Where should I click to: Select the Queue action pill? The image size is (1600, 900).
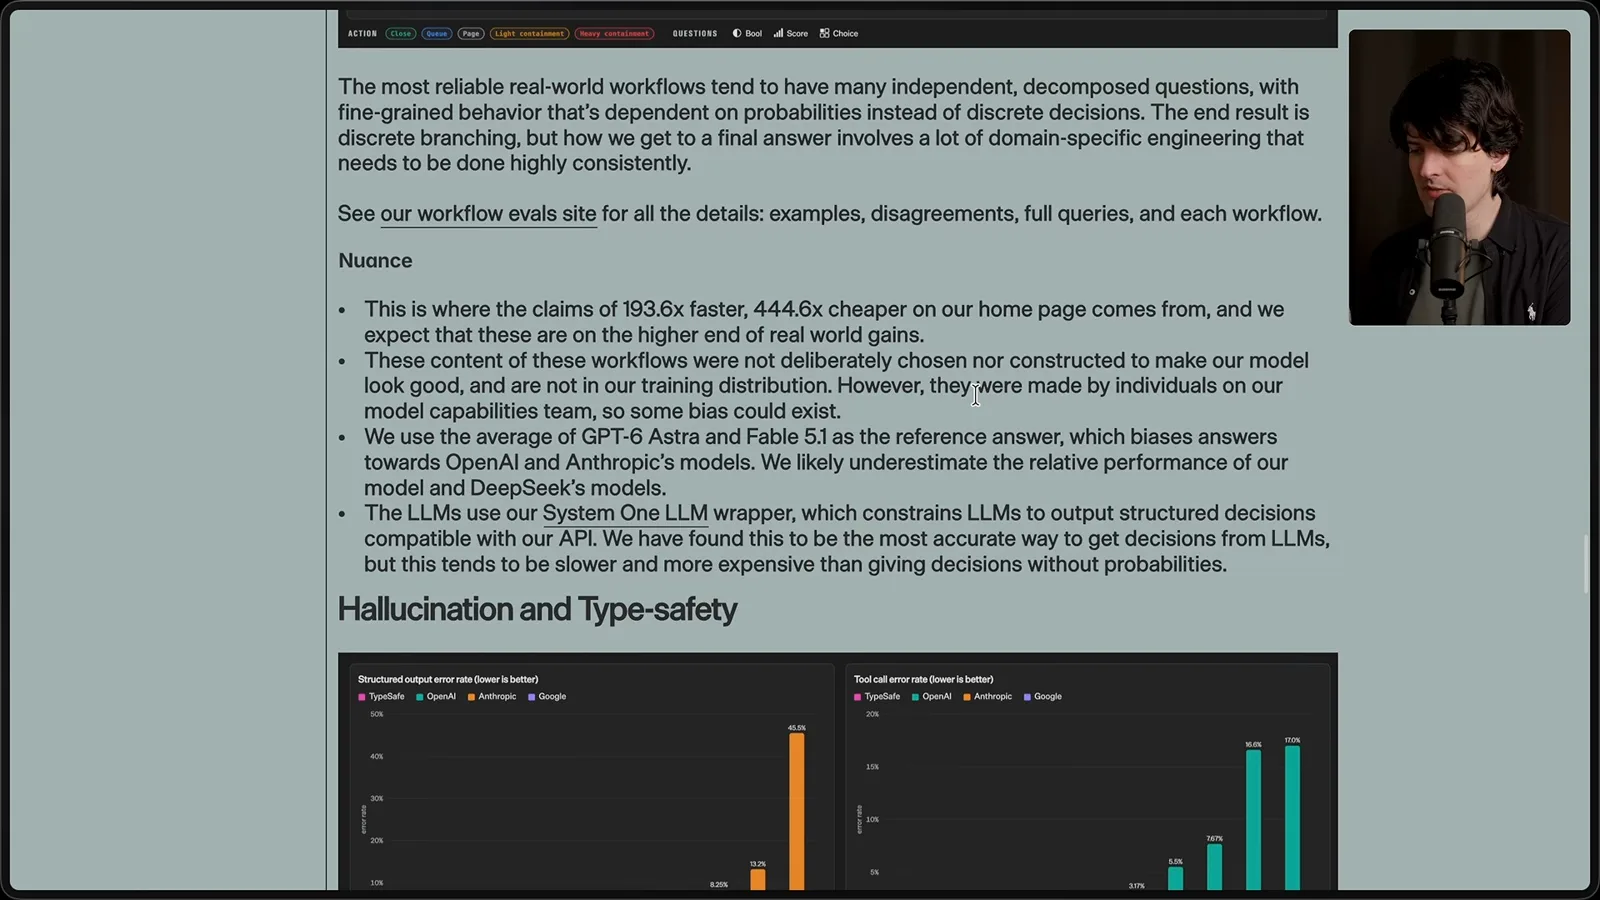pos(437,33)
